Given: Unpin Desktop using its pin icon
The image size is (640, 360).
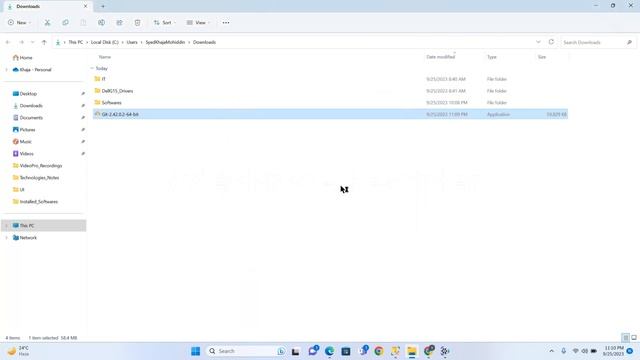Looking at the screenshot, I should point(83,94).
